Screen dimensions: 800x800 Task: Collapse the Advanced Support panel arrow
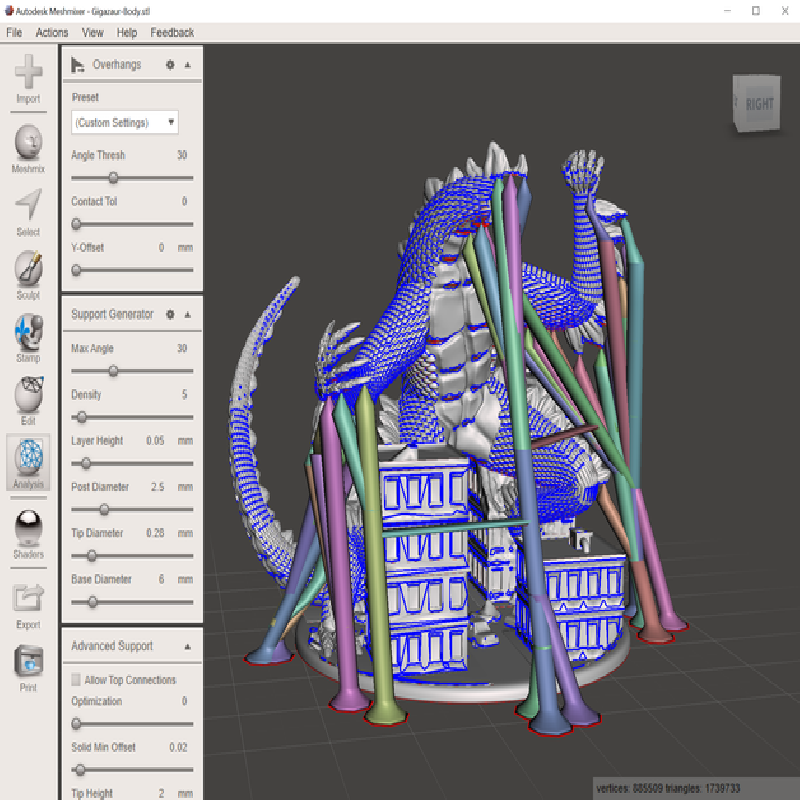point(188,646)
